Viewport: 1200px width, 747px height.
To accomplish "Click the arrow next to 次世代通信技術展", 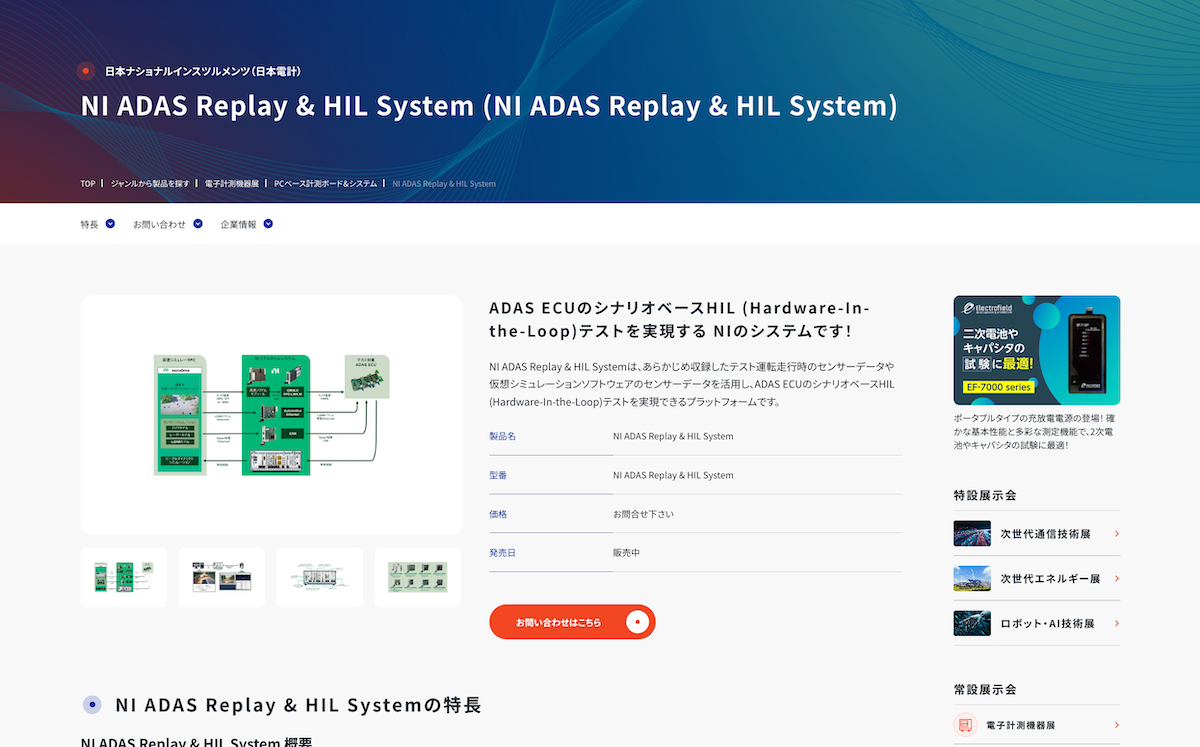I will pos(1116,534).
